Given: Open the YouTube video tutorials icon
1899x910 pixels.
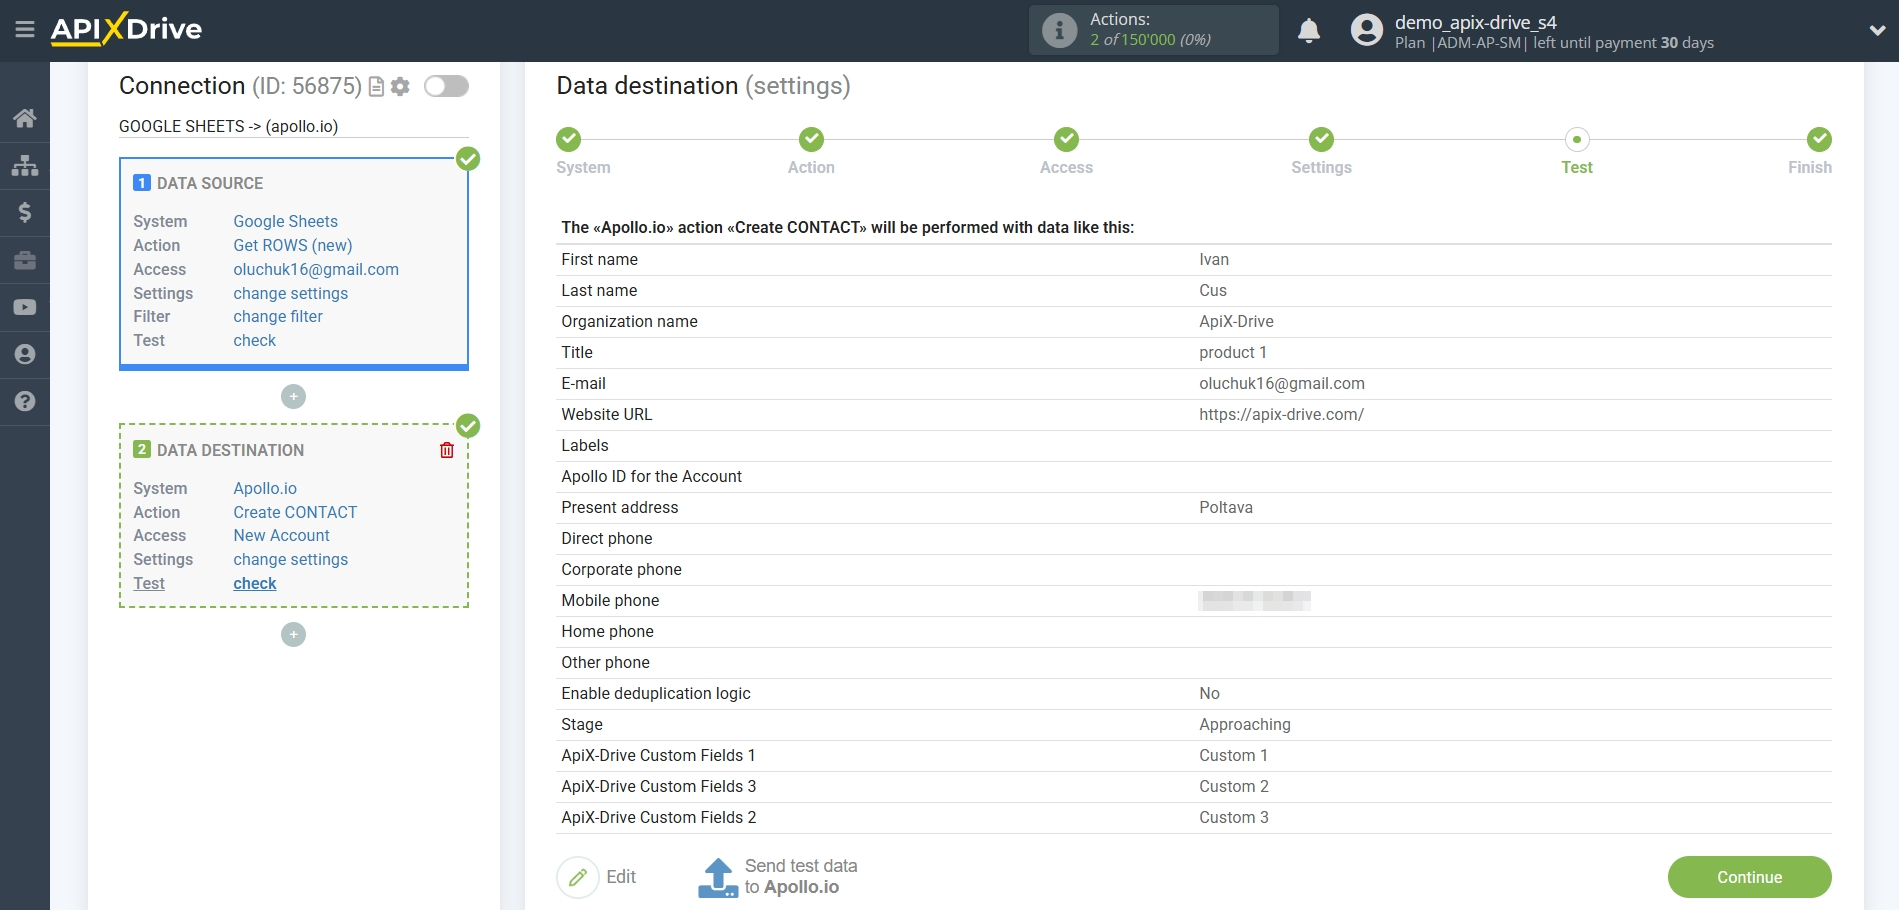Looking at the screenshot, I should pos(25,307).
